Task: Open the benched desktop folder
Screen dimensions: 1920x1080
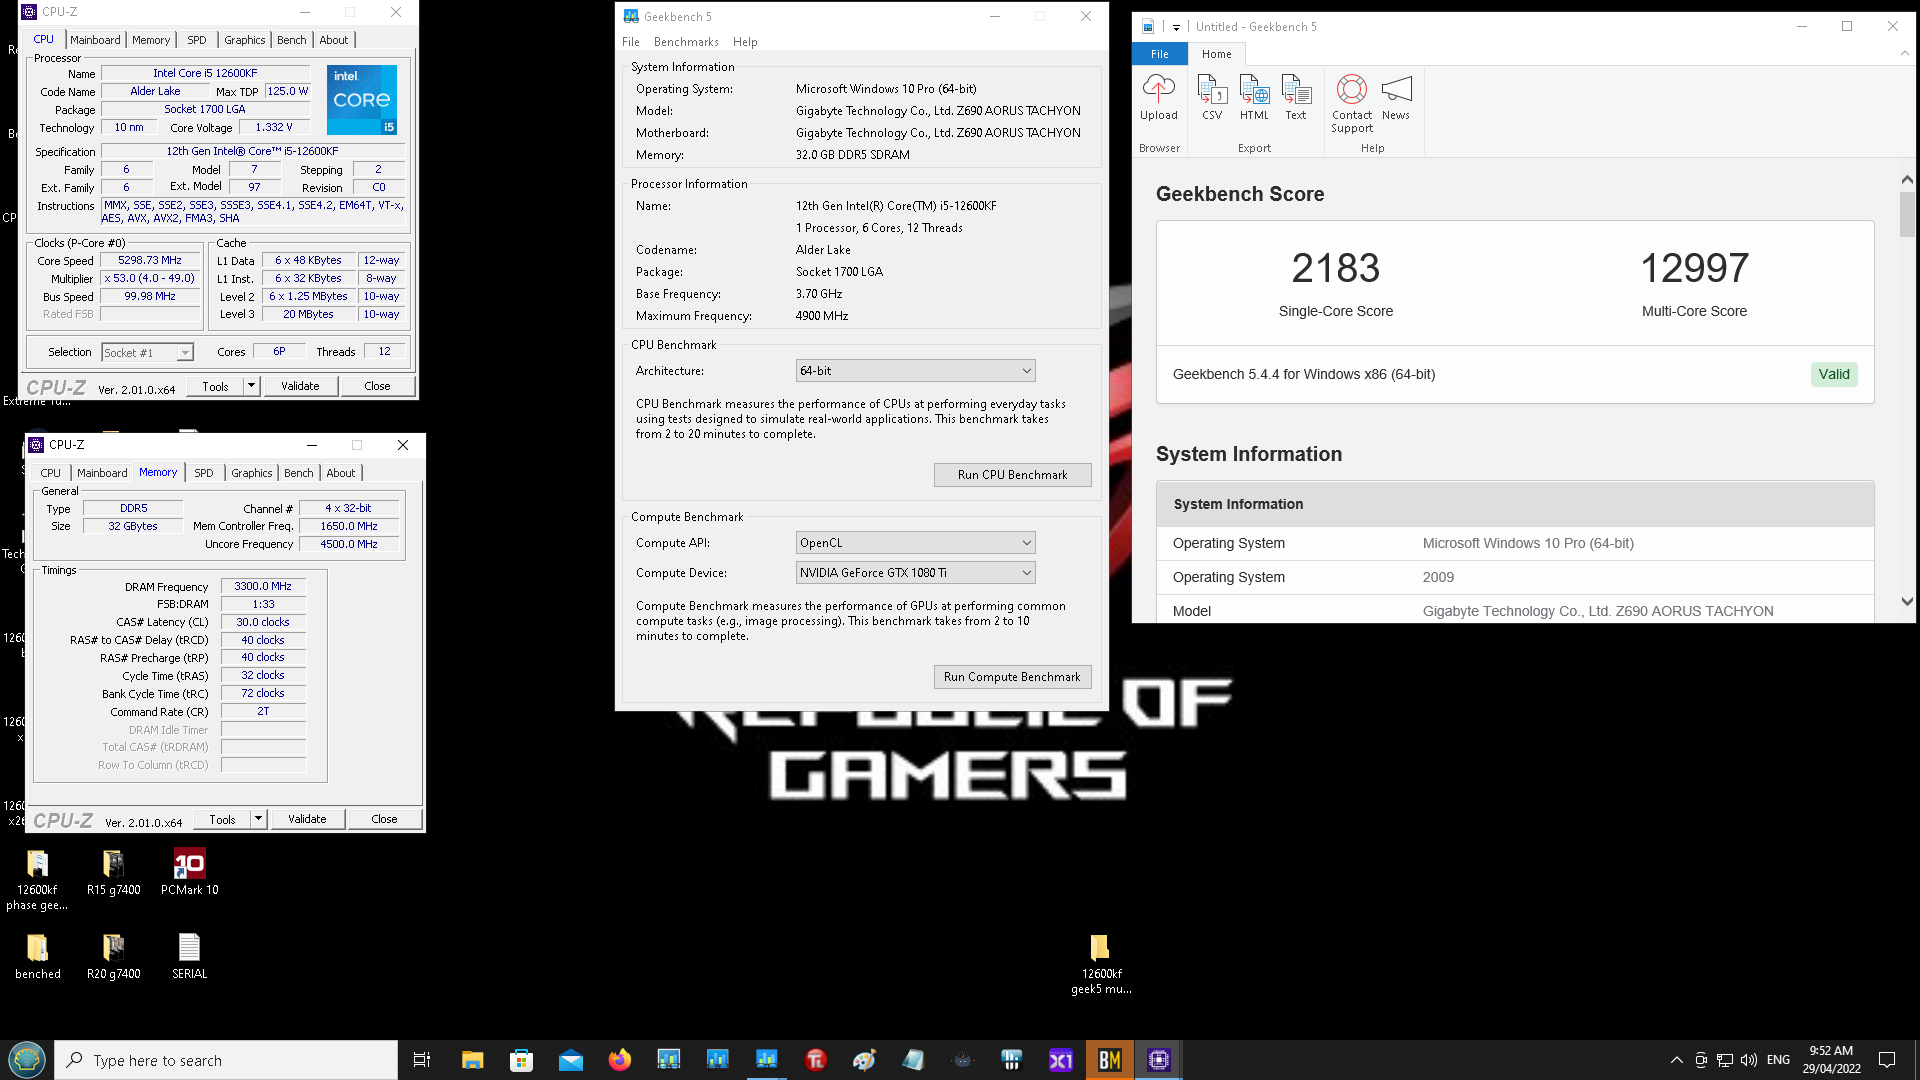Action: click(37, 957)
